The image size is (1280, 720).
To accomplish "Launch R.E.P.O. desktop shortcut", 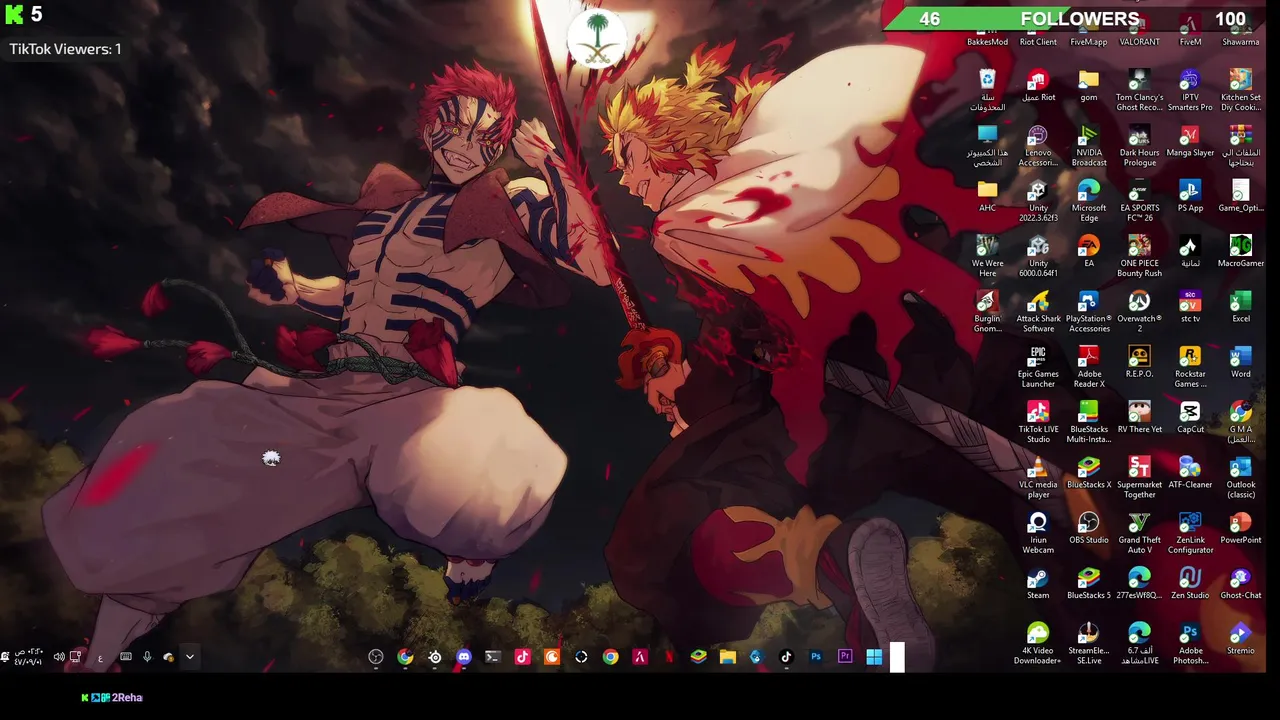I will click(1139, 362).
